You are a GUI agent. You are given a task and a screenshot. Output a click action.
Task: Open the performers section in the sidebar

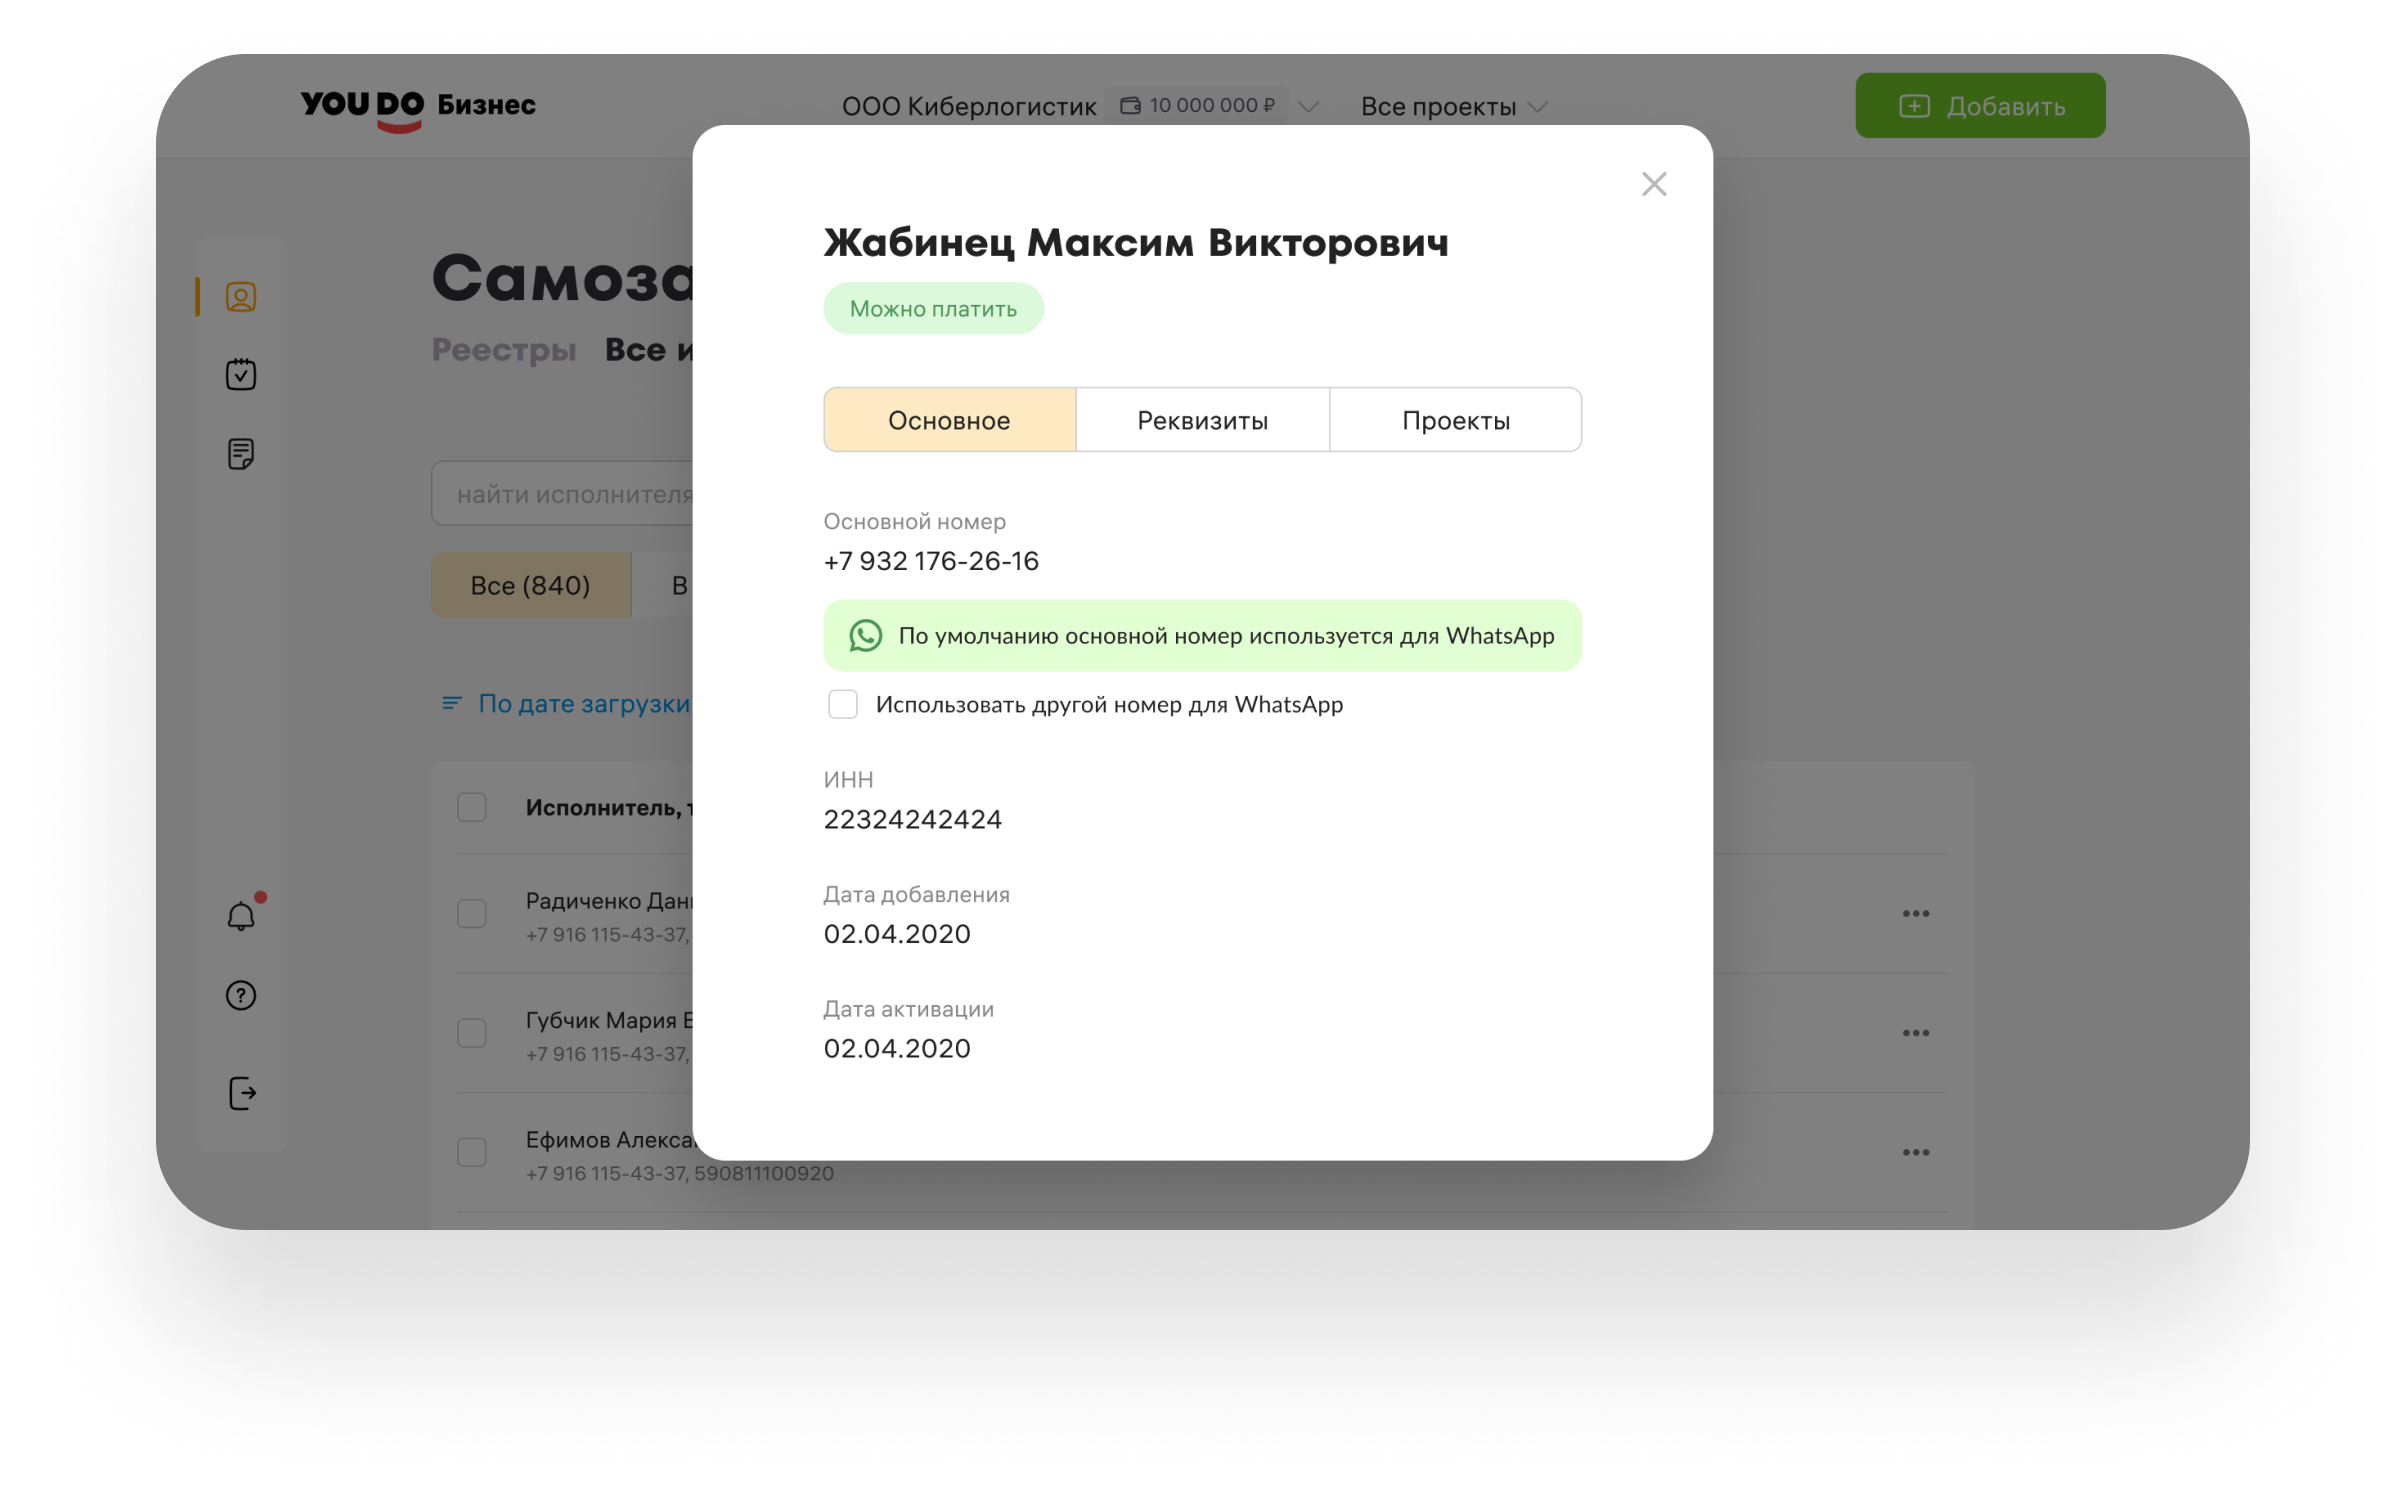pos(240,295)
